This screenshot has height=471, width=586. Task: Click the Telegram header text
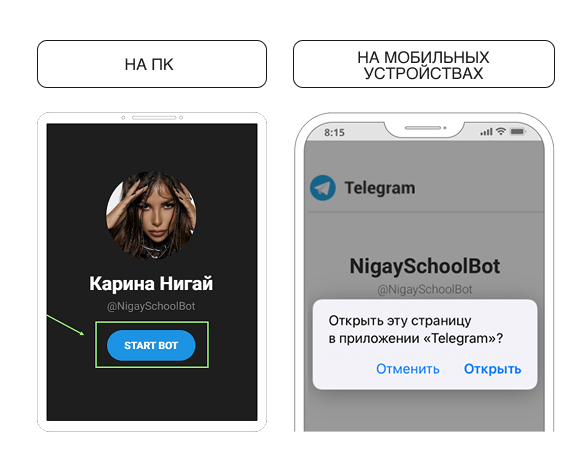point(380,188)
